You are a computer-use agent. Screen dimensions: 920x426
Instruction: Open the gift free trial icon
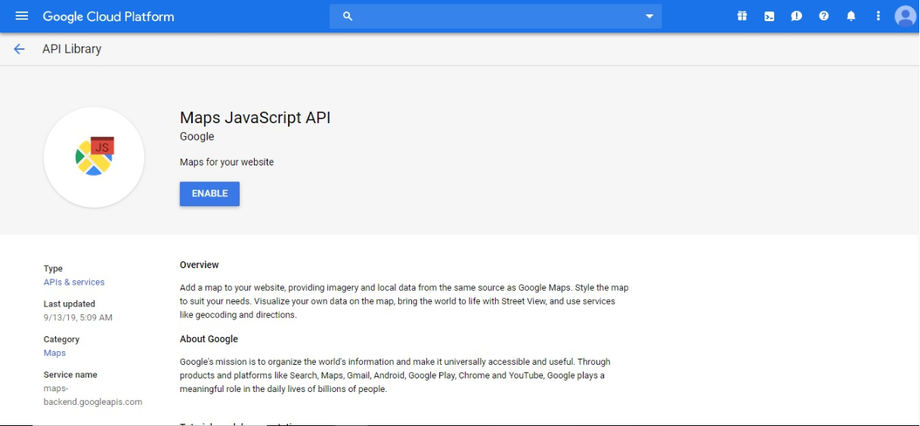click(742, 16)
